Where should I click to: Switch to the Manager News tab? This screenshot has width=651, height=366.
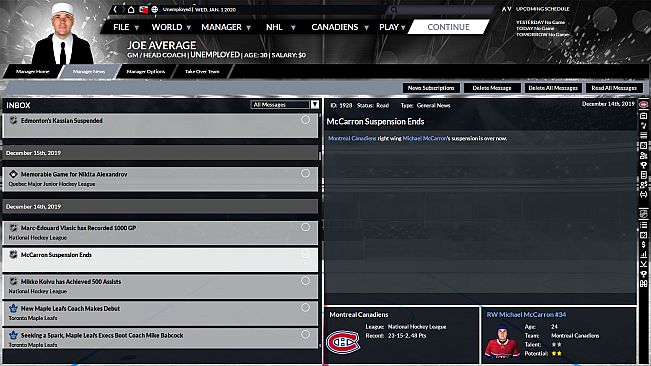tap(89, 71)
